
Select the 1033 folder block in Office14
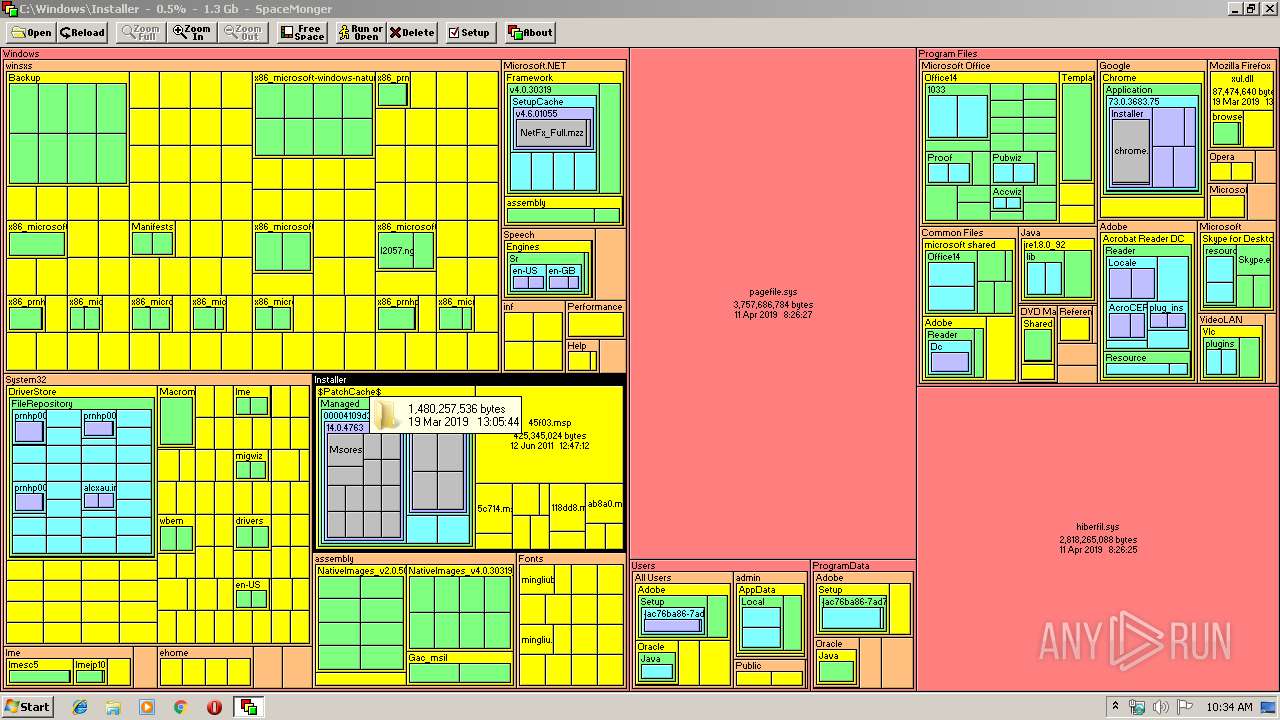pyautogui.click(x=957, y=112)
